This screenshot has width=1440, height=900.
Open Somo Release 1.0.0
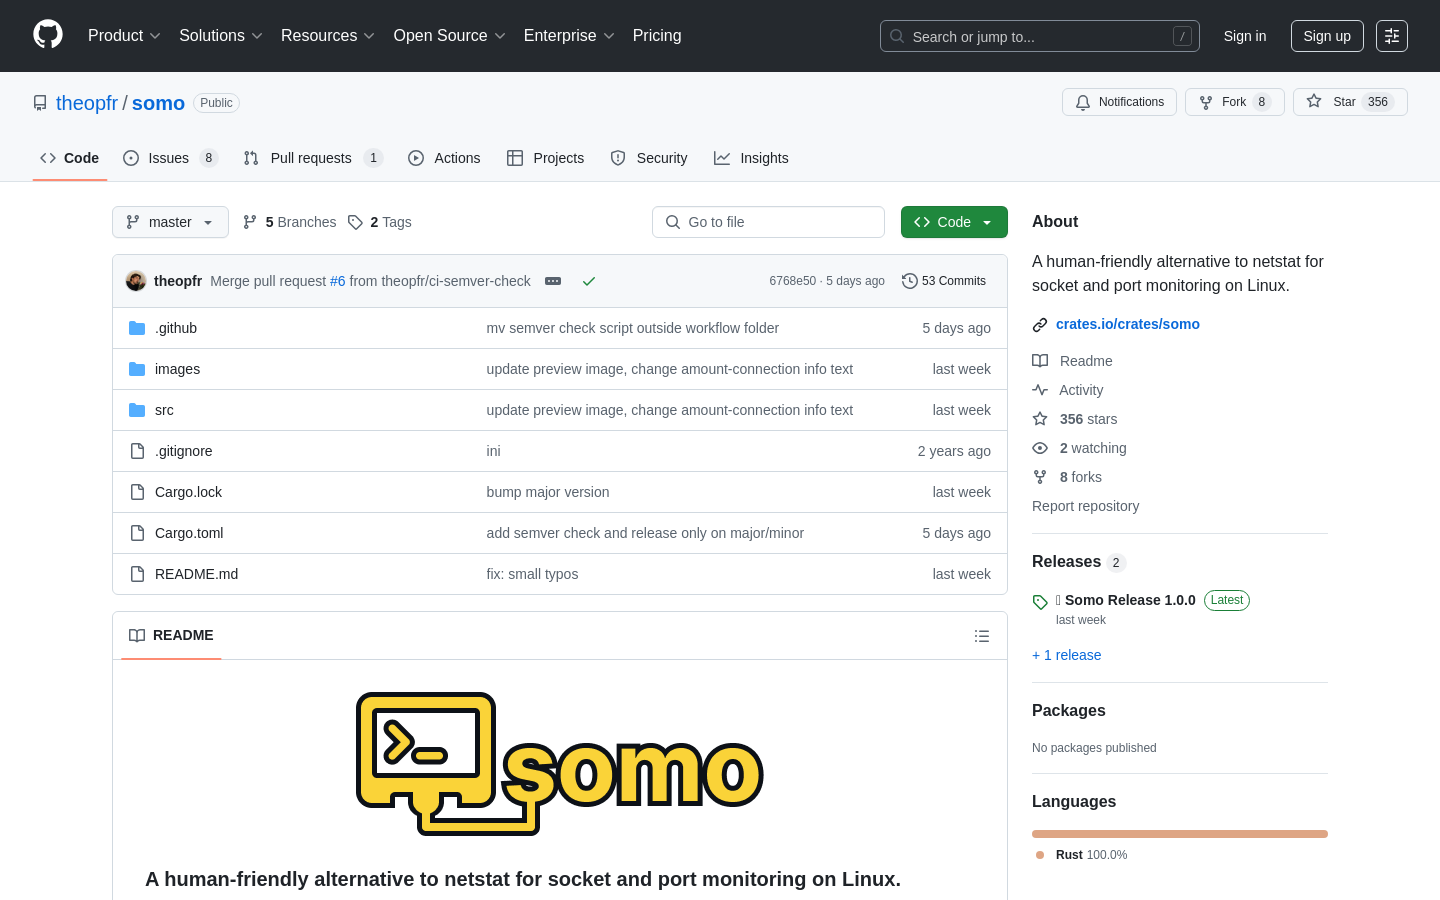[1130, 600]
